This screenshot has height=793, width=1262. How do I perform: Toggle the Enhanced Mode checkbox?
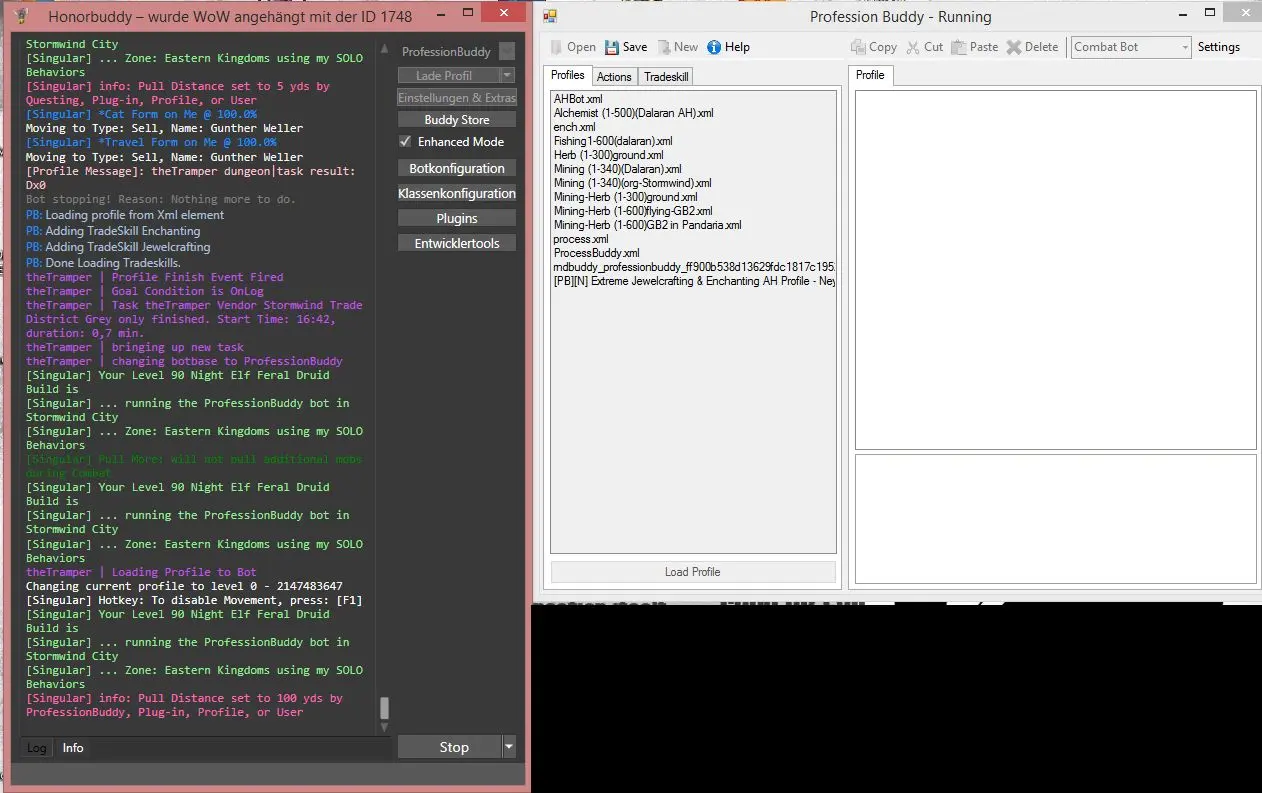point(405,142)
